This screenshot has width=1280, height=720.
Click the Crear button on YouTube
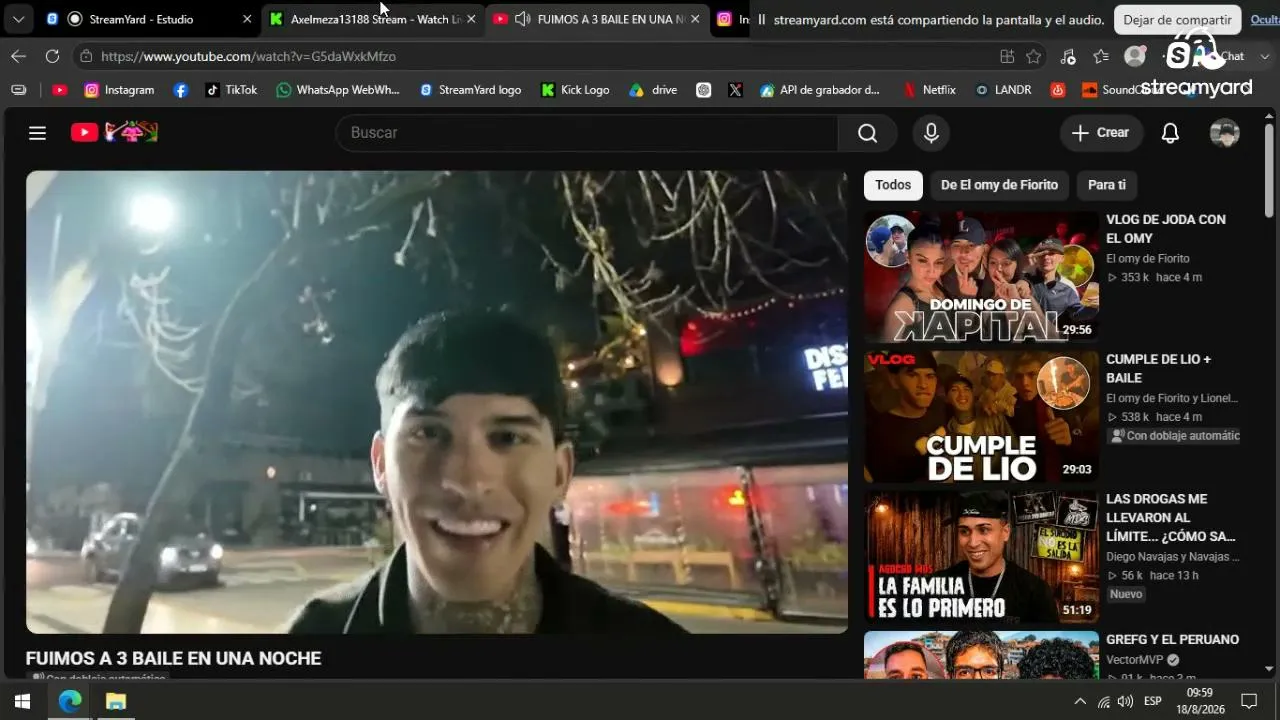tap(1101, 133)
